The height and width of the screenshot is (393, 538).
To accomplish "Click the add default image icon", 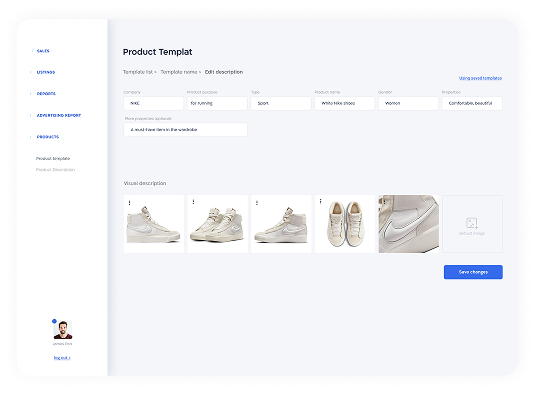I will point(472,223).
